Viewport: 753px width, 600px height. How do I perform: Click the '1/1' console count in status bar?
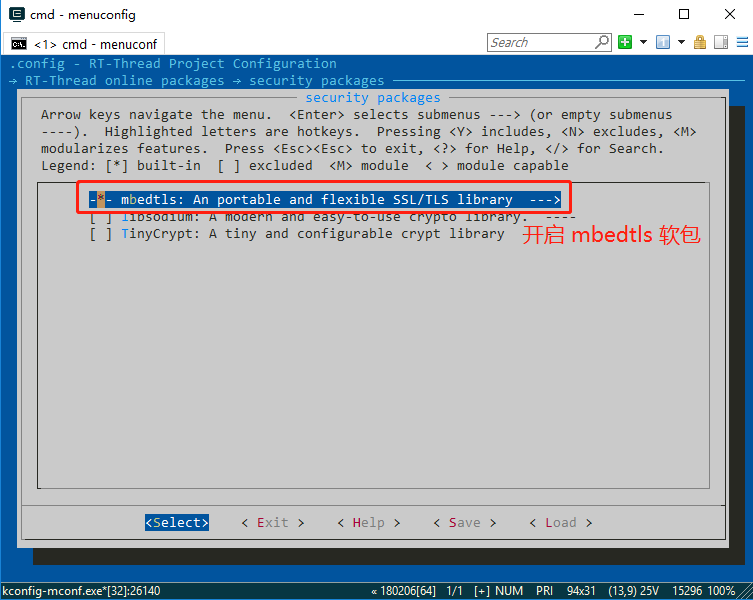pyautogui.click(x=454, y=591)
